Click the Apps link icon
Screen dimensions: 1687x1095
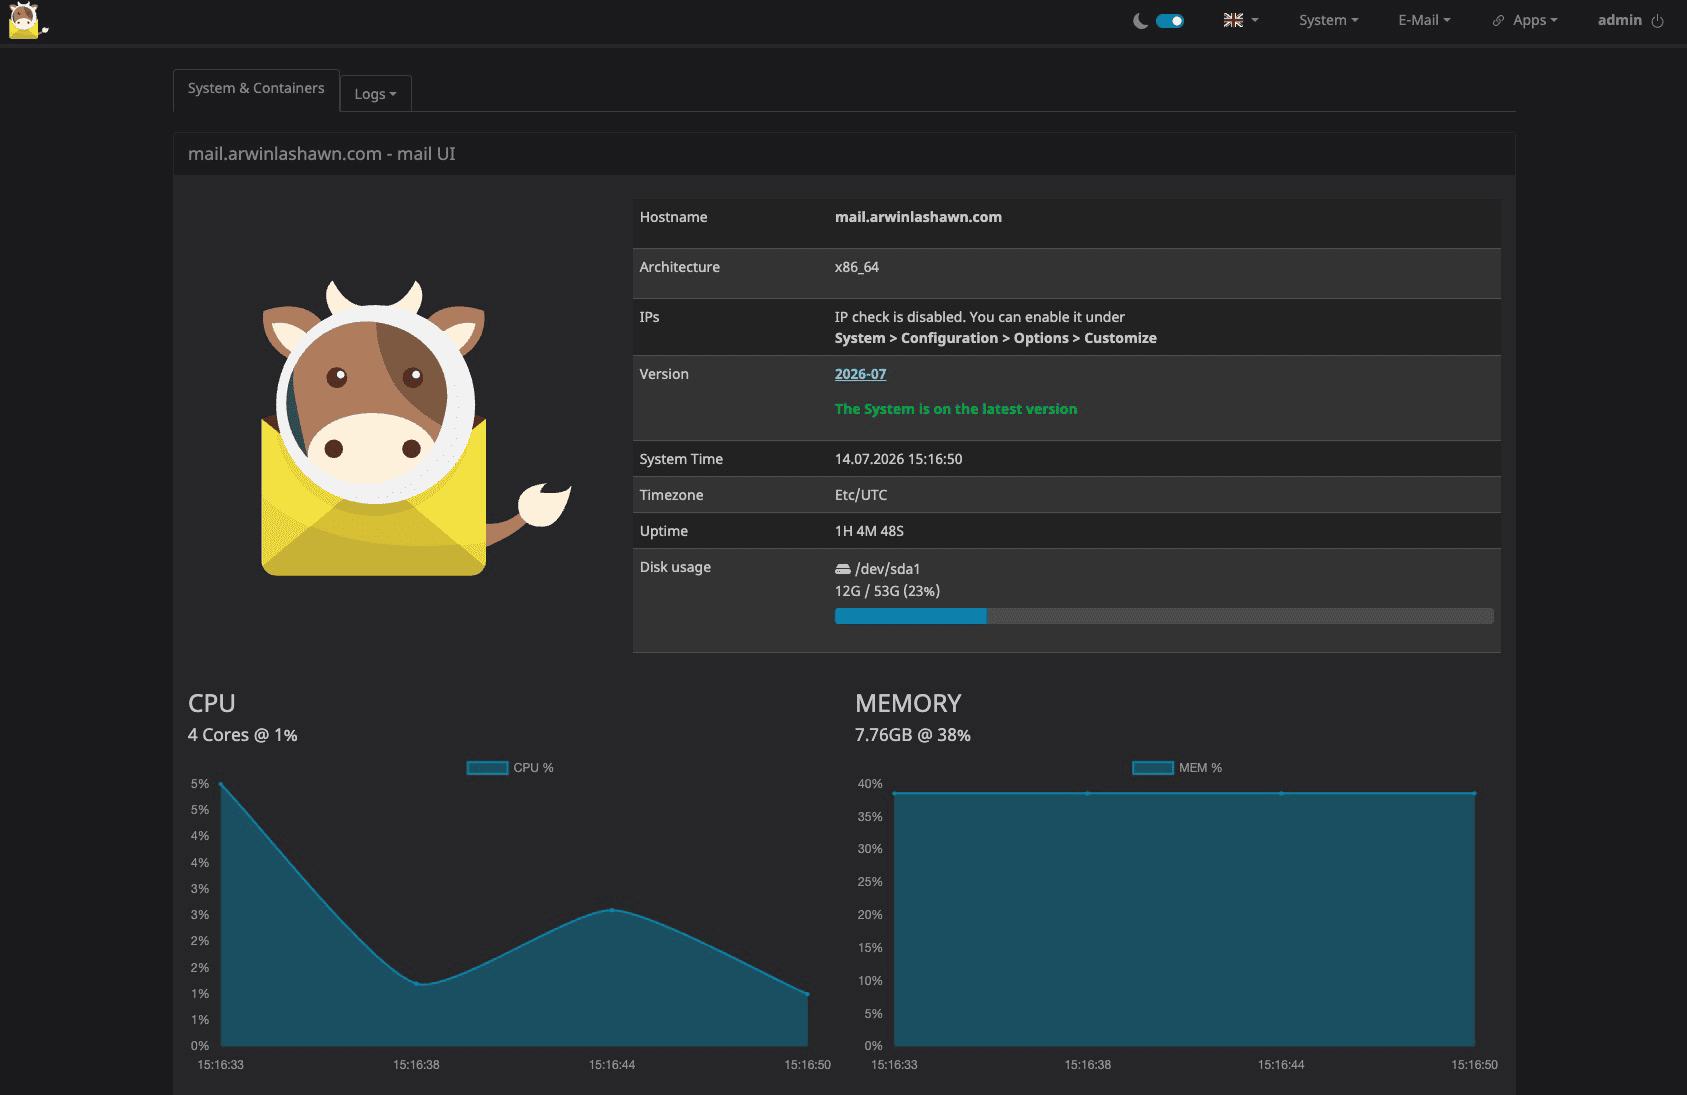click(1498, 21)
